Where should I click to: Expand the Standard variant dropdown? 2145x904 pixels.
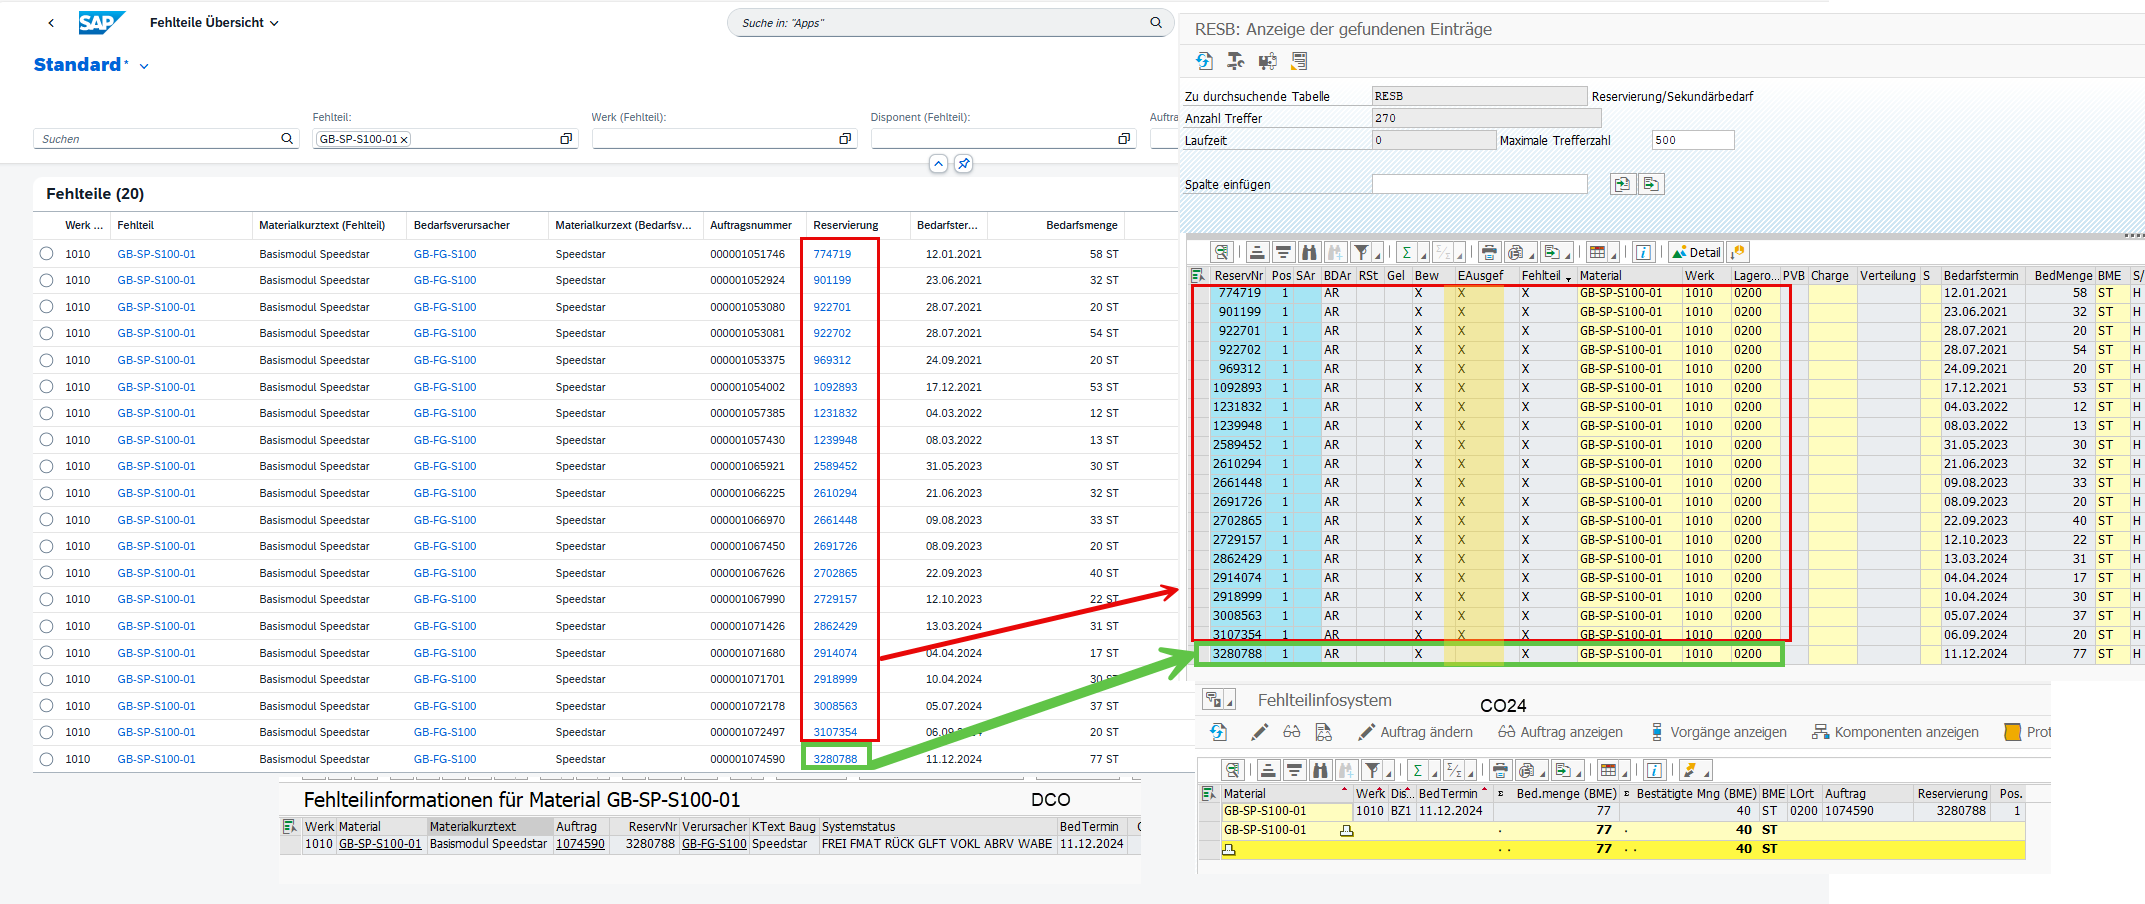[144, 66]
